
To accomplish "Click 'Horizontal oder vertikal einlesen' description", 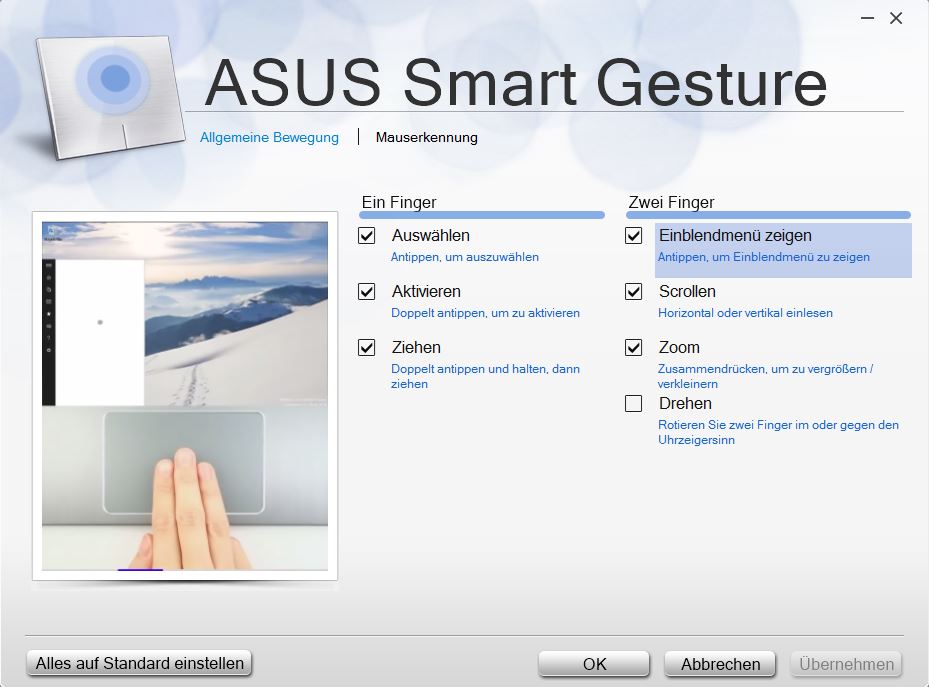I will point(745,313).
